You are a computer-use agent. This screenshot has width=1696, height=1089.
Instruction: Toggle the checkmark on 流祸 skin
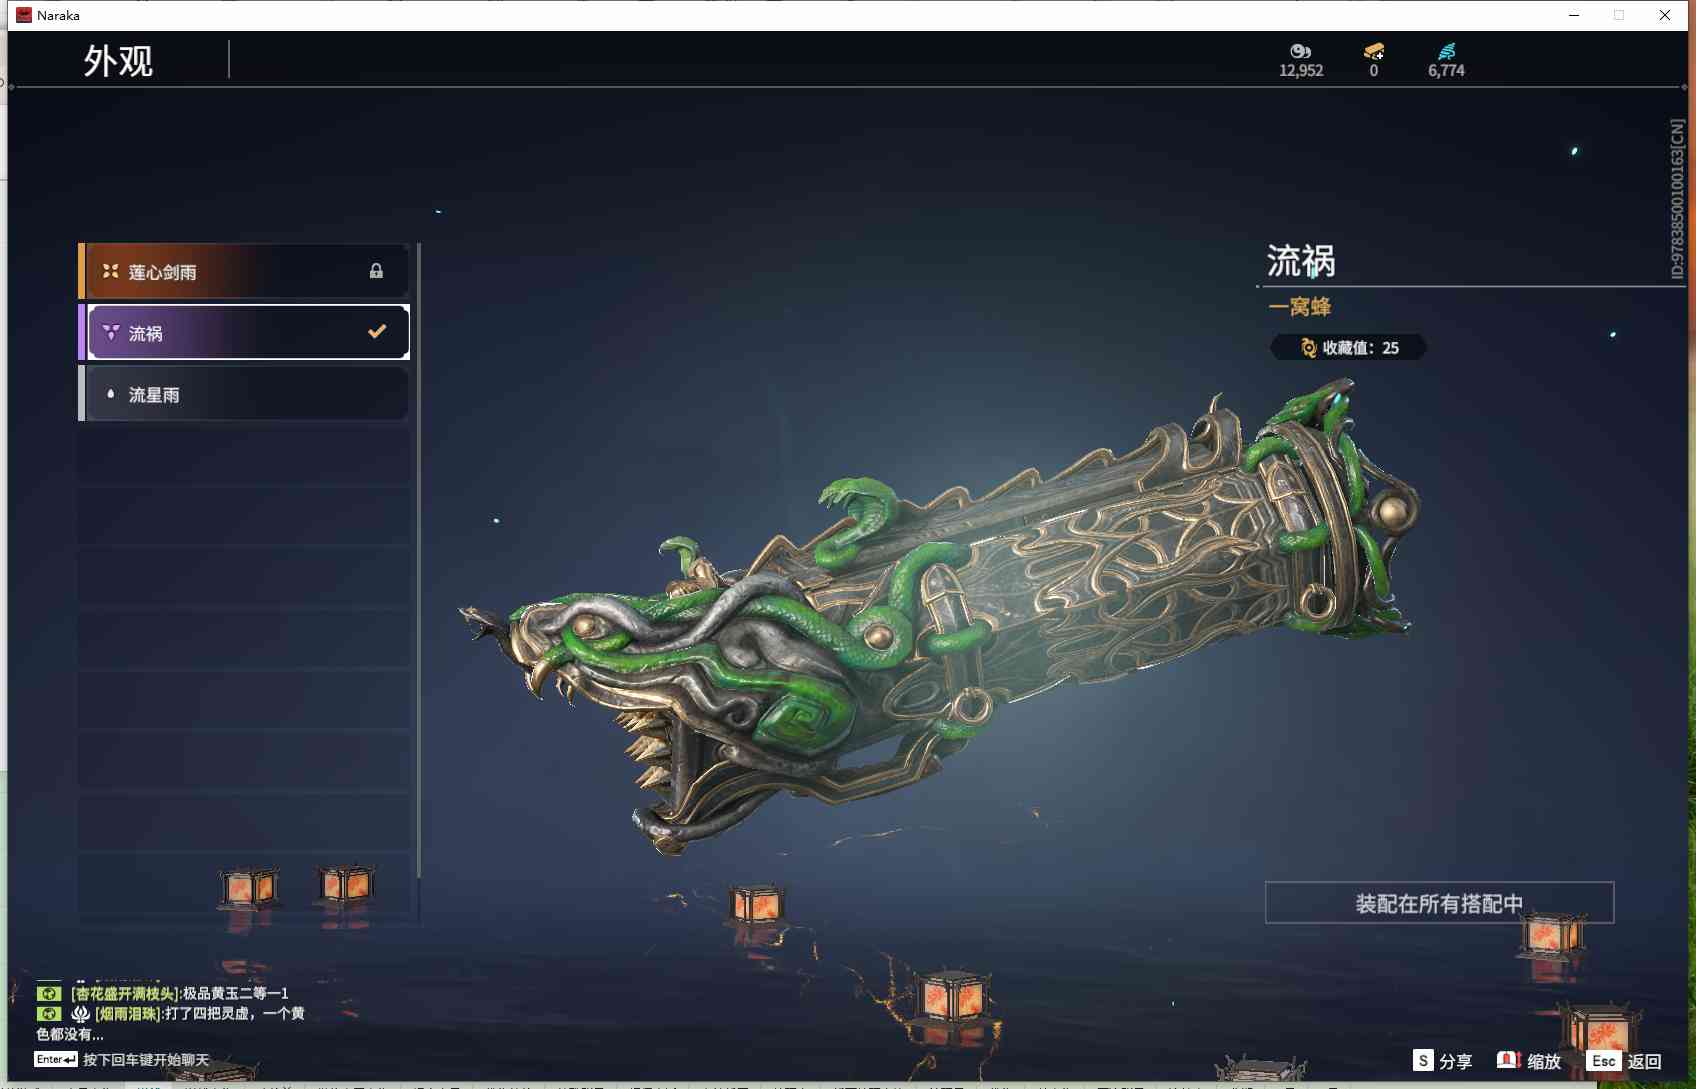377,331
